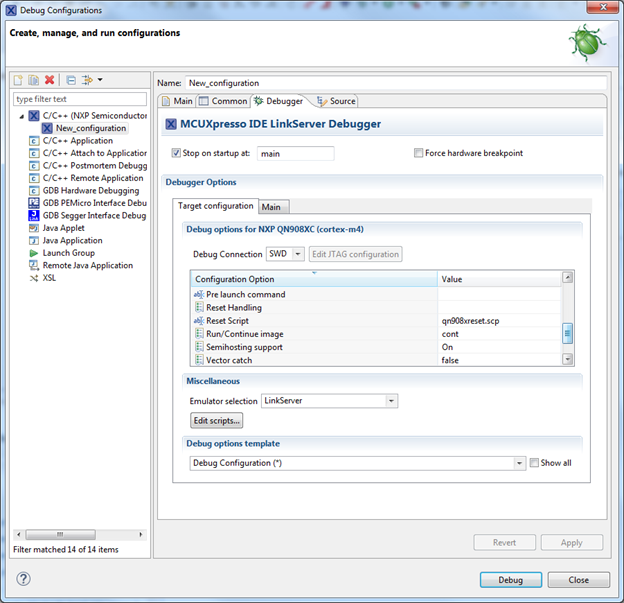Sort by Configuration Option column header
Viewport: 624px width, 603px height.
[x=314, y=279]
